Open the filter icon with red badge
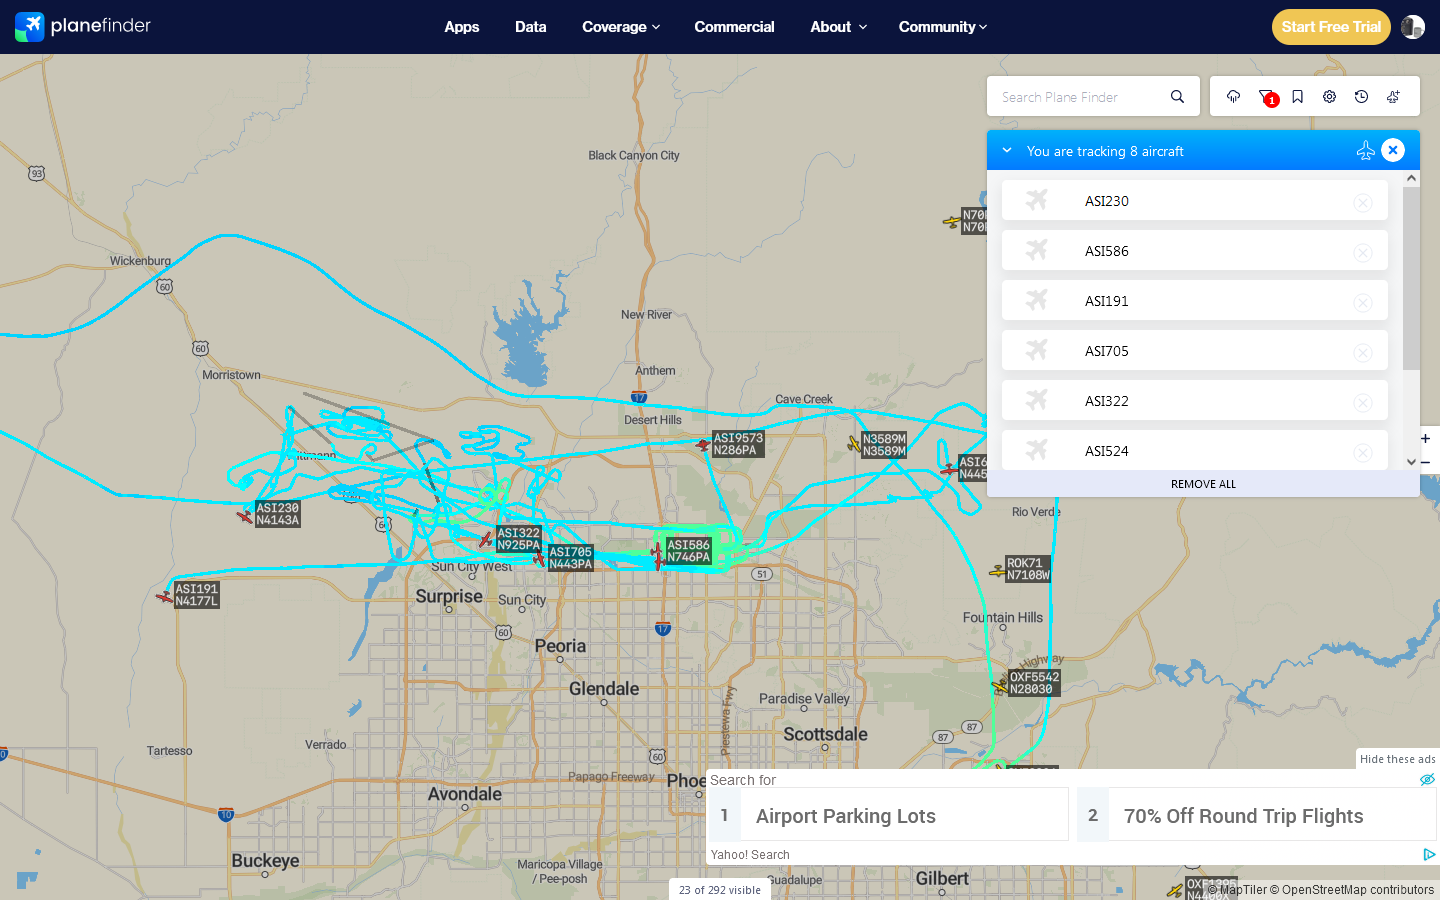 [x=1266, y=97]
